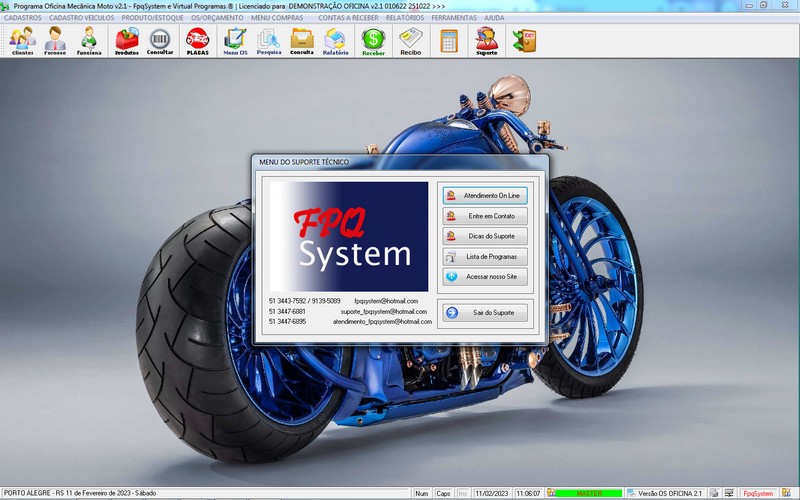Open the Menu OS icon
Image resolution: width=800 pixels, height=500 pixels.
click(x=235, y=41)
